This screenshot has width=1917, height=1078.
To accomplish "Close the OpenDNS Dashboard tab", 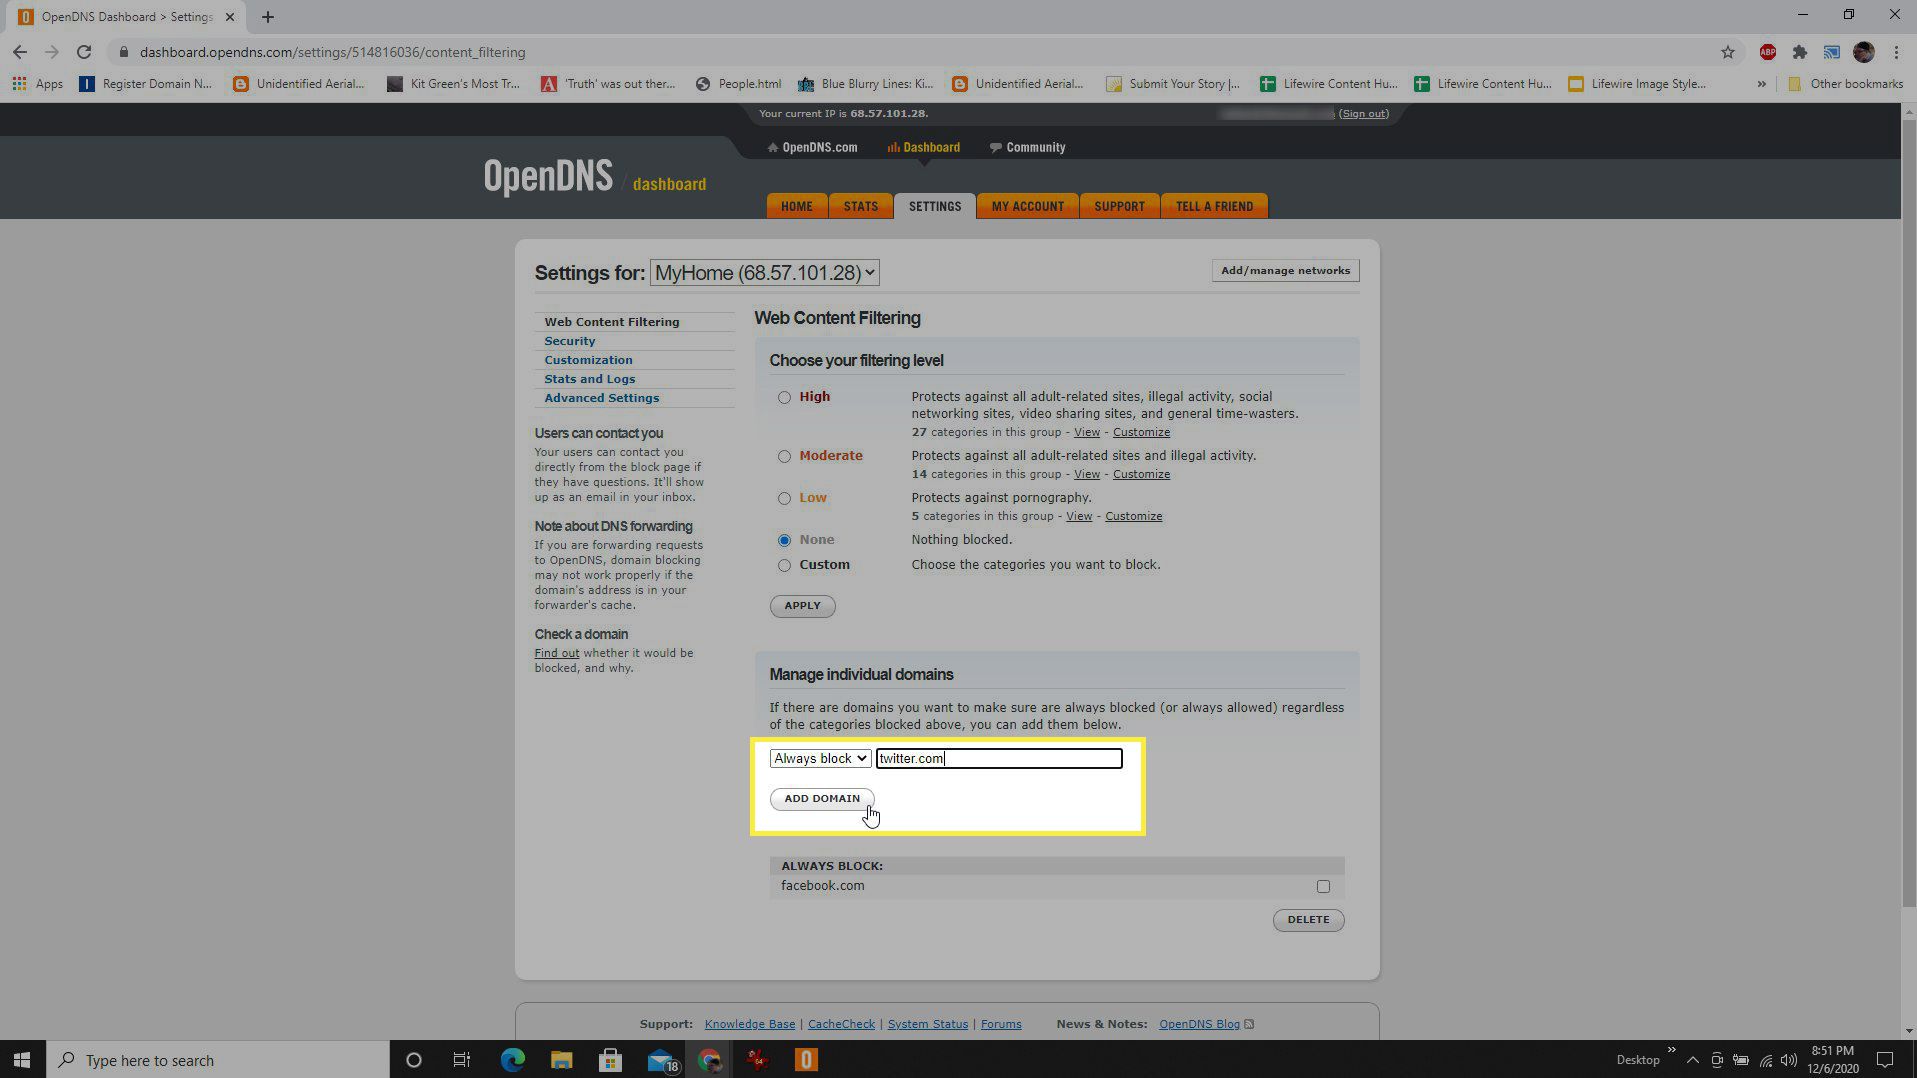I will [x=229, y=17].
